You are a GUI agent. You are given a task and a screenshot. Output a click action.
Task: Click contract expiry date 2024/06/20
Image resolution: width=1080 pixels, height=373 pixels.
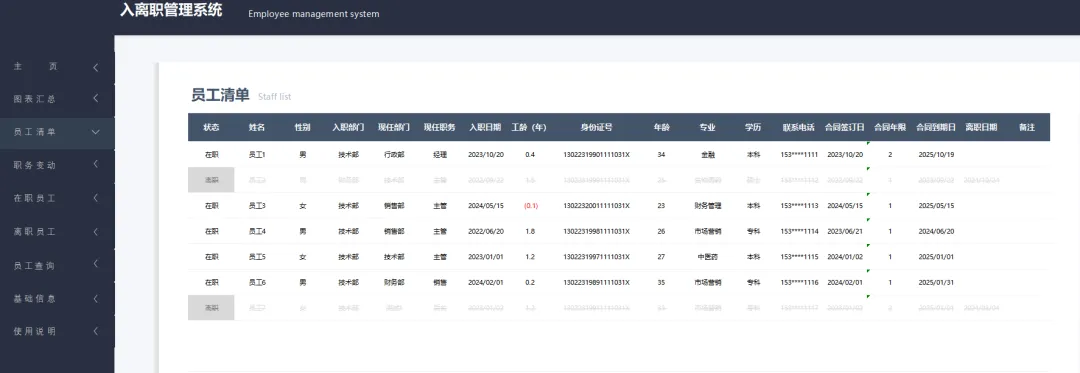937,231
